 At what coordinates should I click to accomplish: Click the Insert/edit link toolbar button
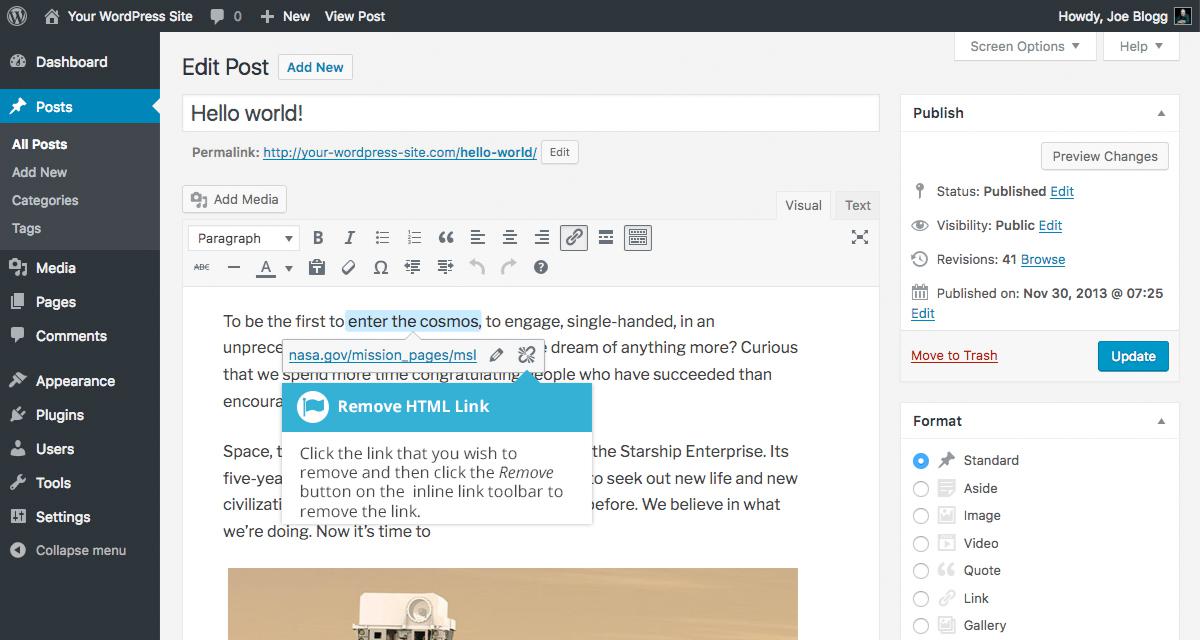[x=574, y=238]
